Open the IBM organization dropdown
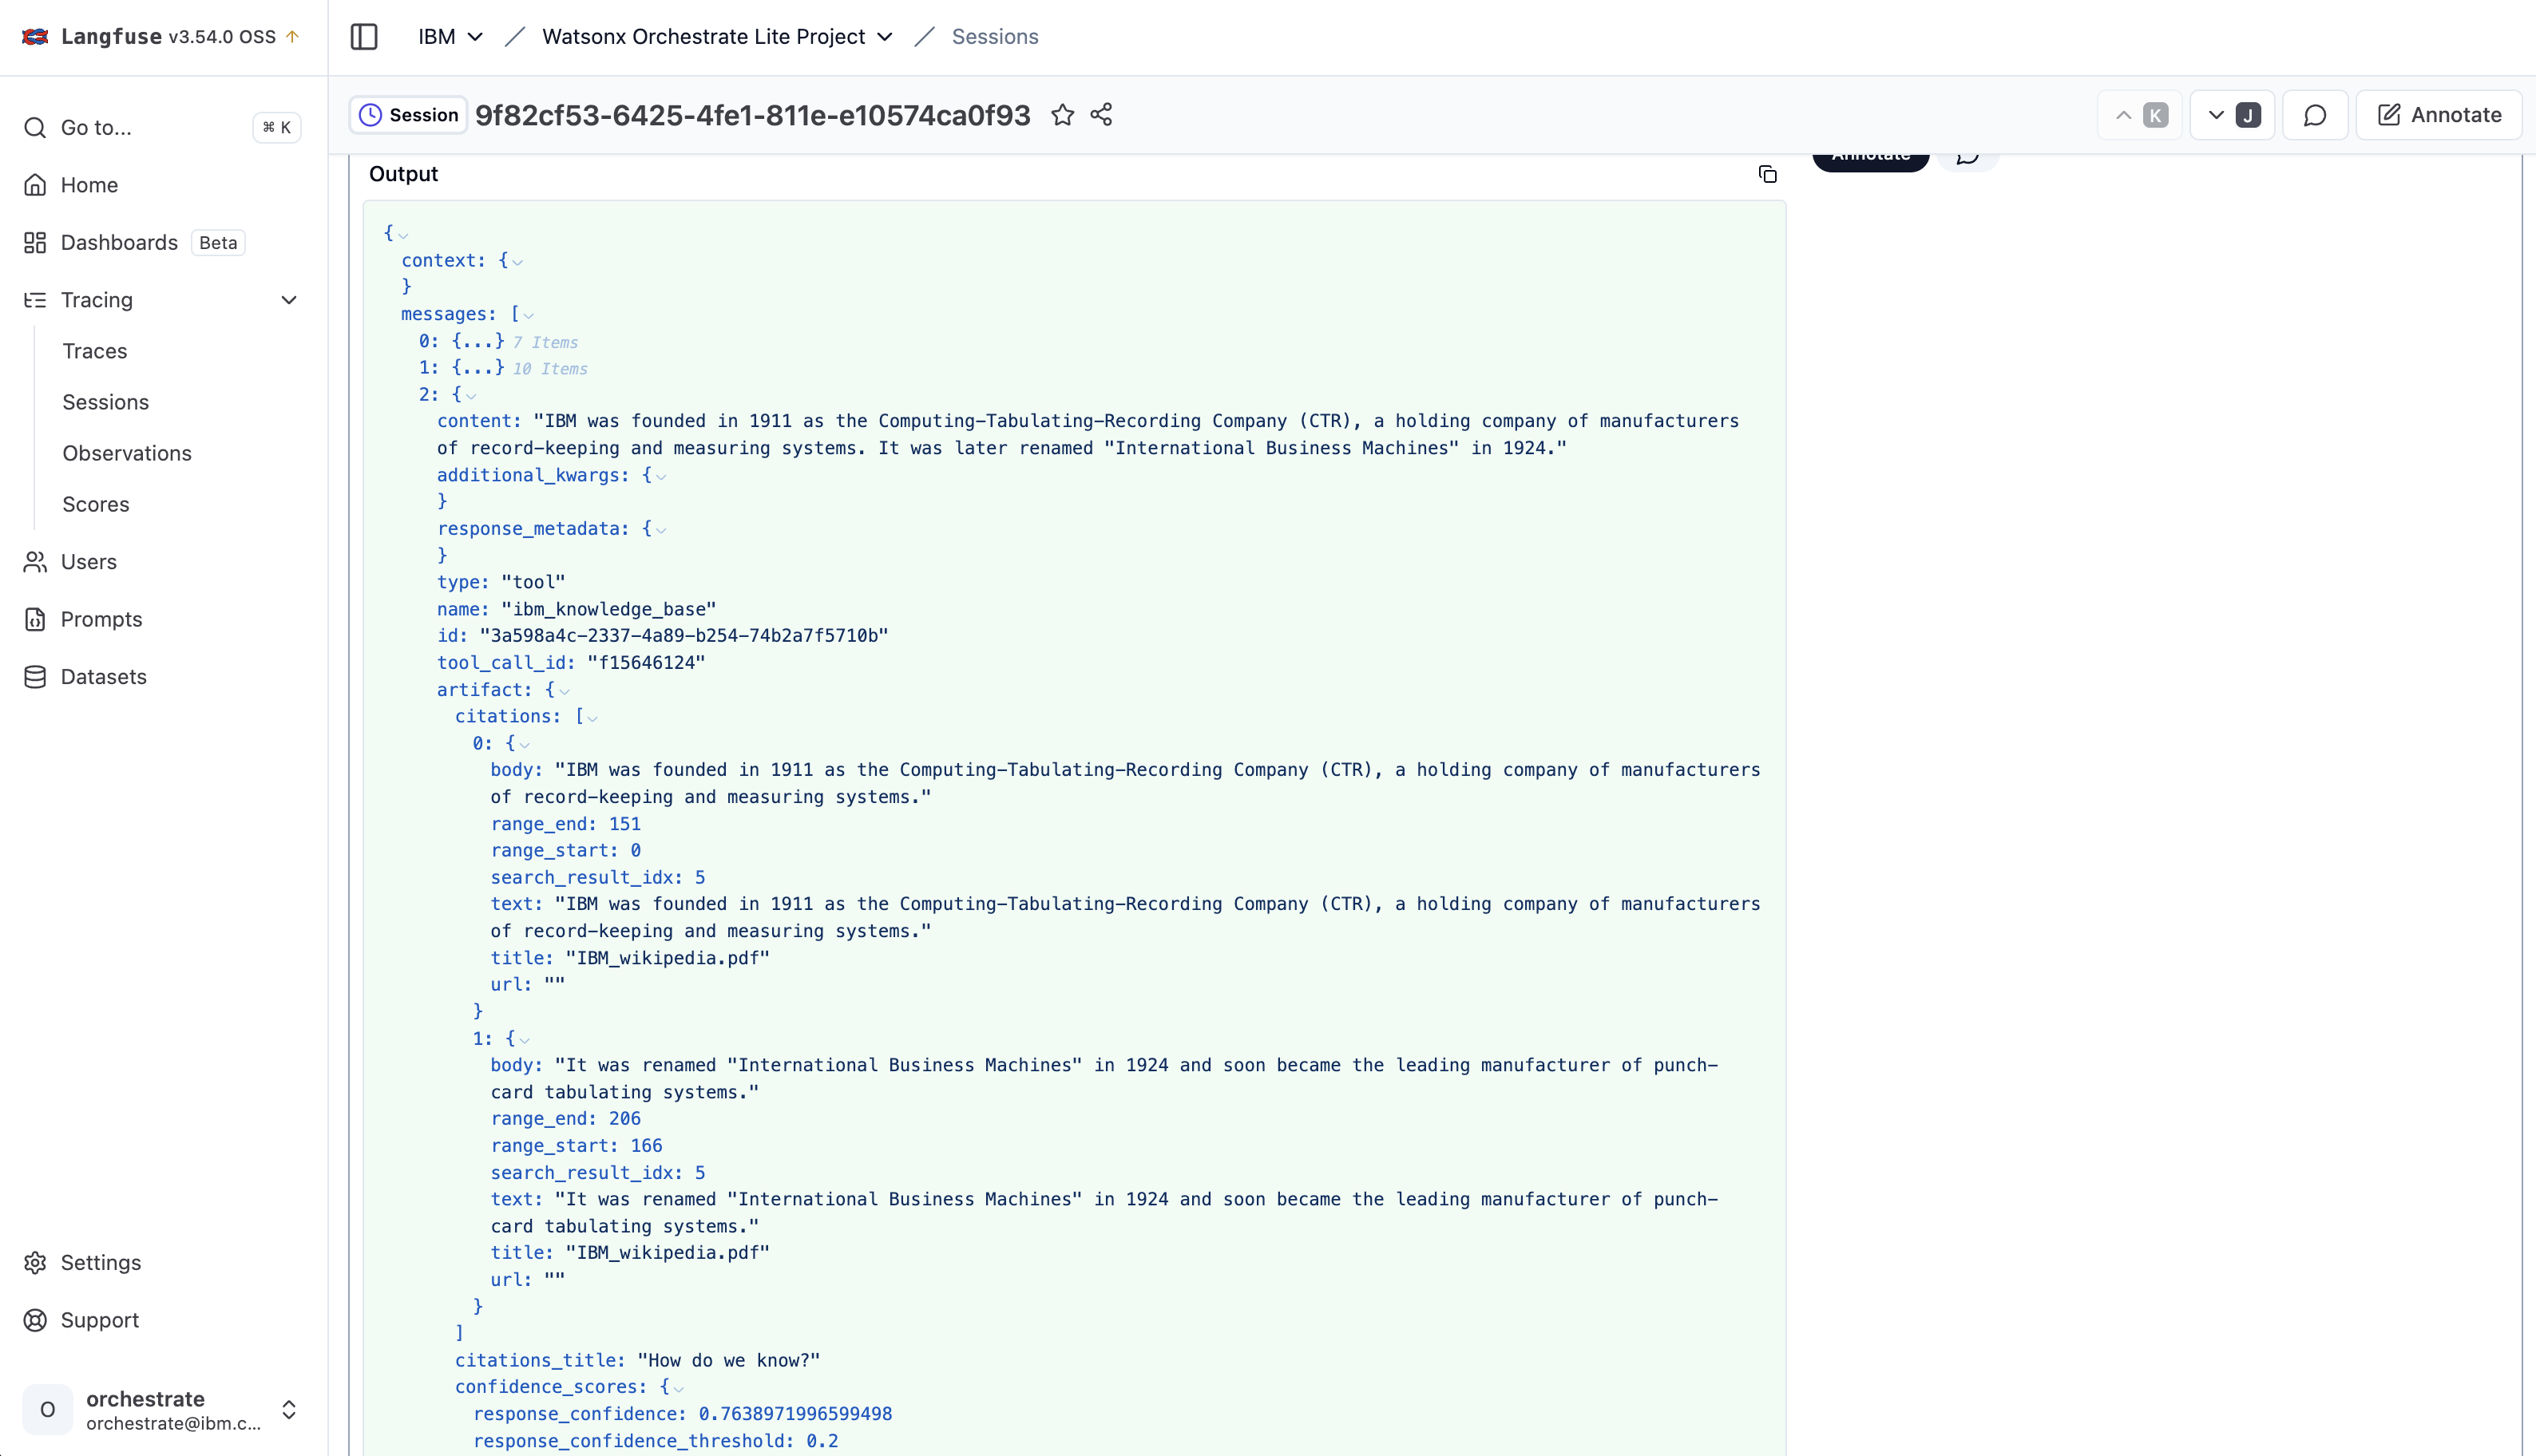The height and width of the screenshot is (1456, 2536). tap(450, 37)
